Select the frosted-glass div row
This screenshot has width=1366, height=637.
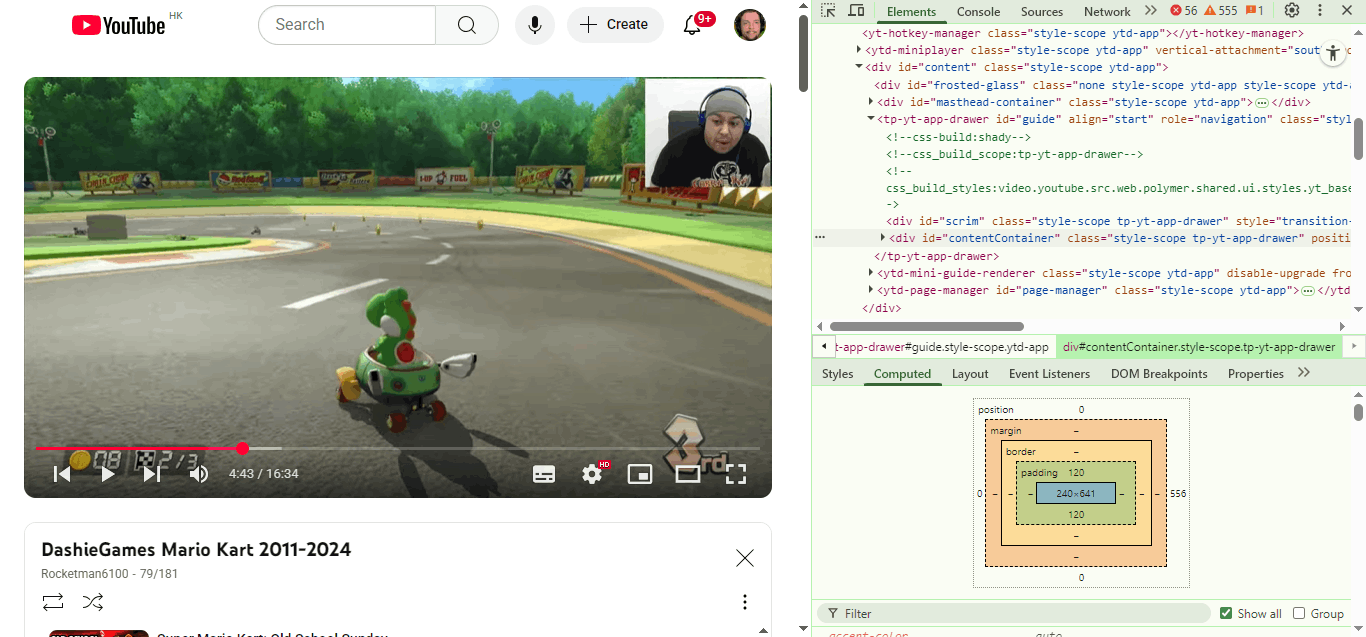click(1083, 85)
